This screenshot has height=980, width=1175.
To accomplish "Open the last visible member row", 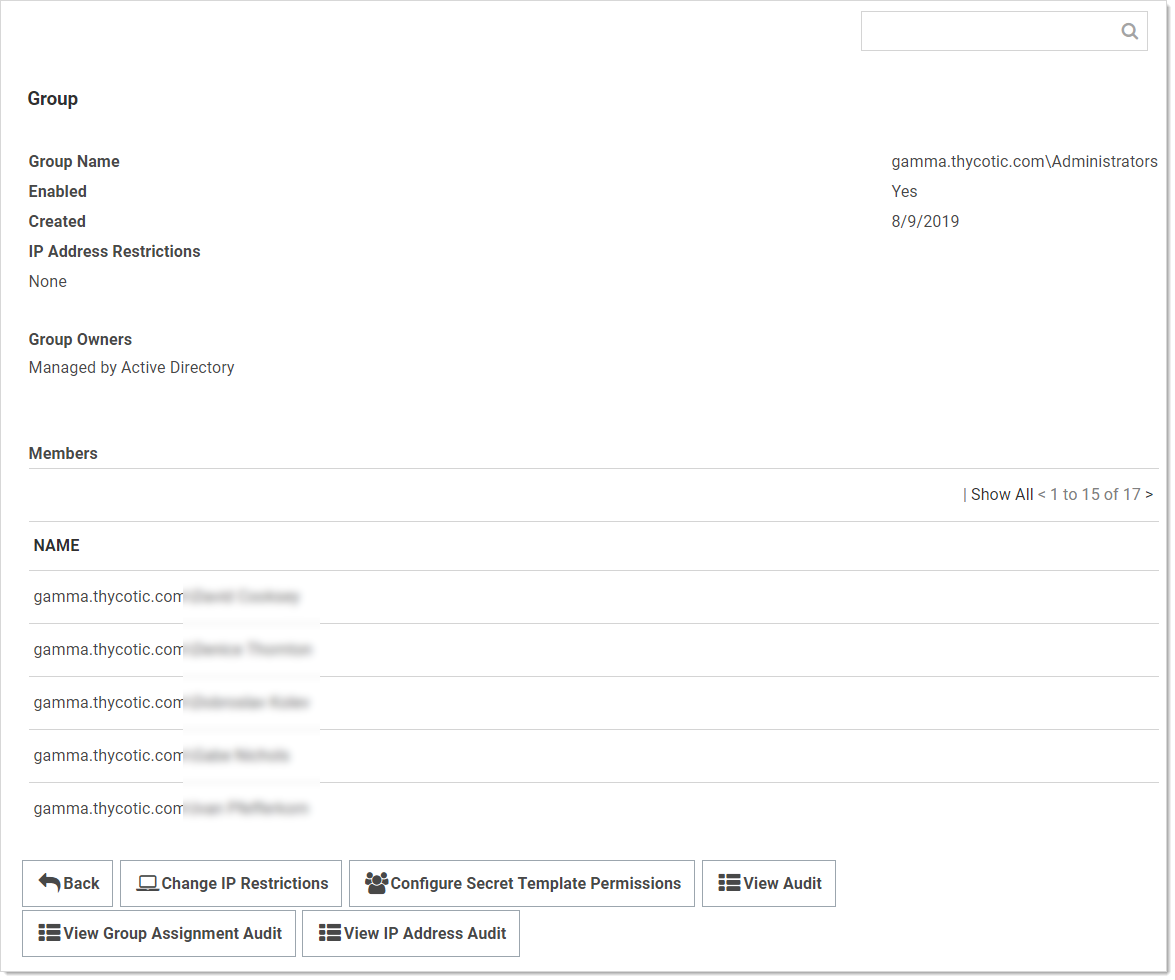I will (170, 809).
